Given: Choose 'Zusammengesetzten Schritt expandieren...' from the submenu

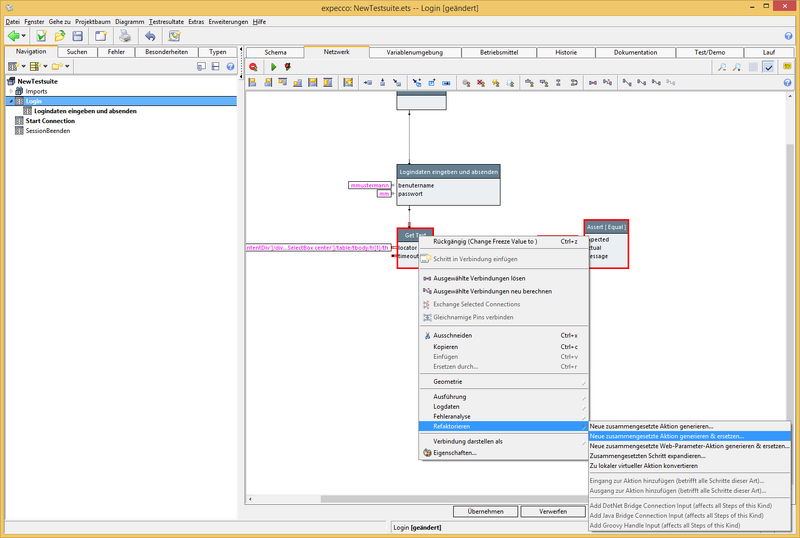Looking at the screenshot, I should (647, 455).
